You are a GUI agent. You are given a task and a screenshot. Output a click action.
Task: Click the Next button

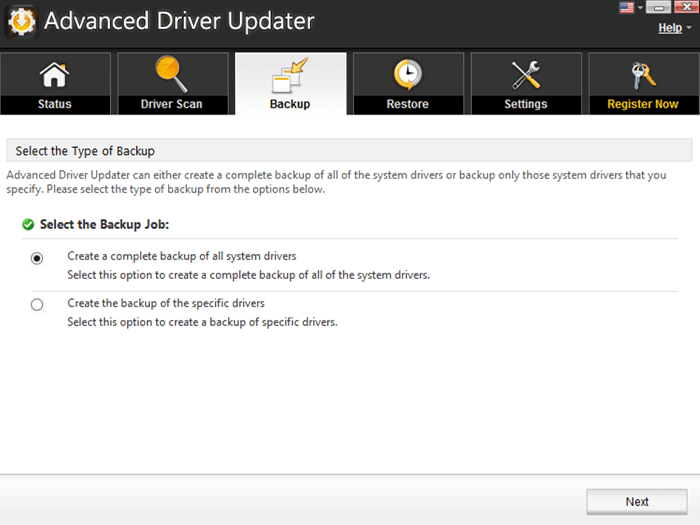(637, 502)
